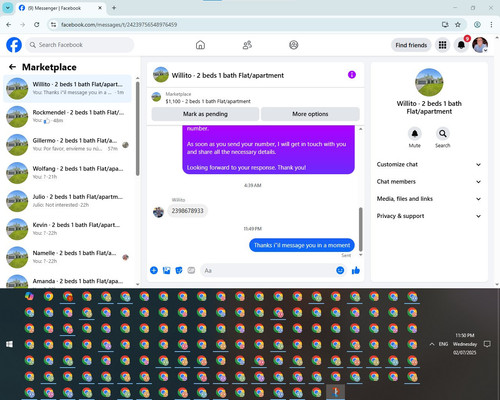The height and width of the screenshot is (400, 500).
Task: Open a new browser tab
Action: 114,8
